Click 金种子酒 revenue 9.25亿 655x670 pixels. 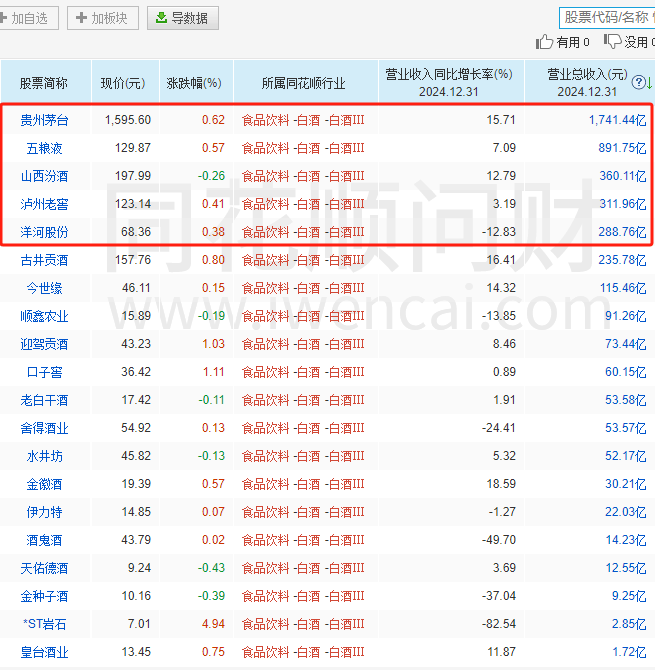point(629,596)
